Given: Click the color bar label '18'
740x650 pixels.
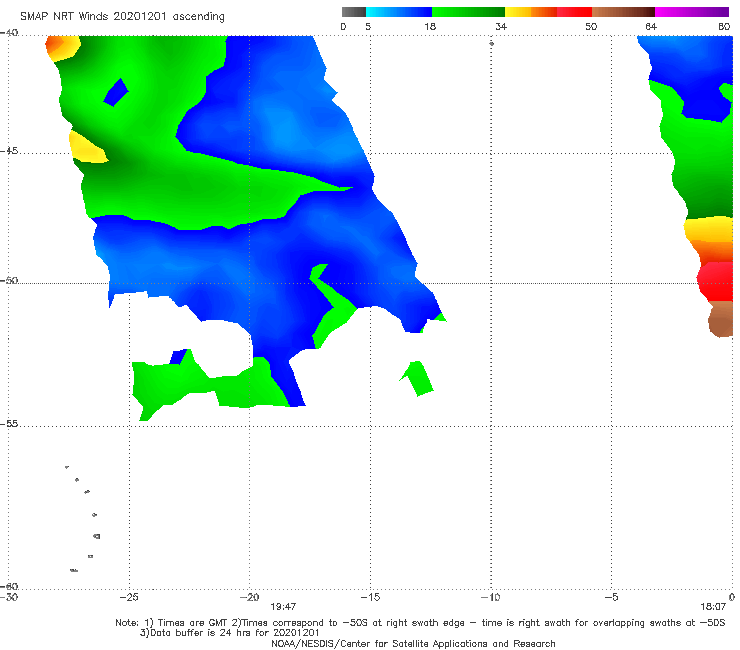Looking at the screenshot, I should click(430, 27).
